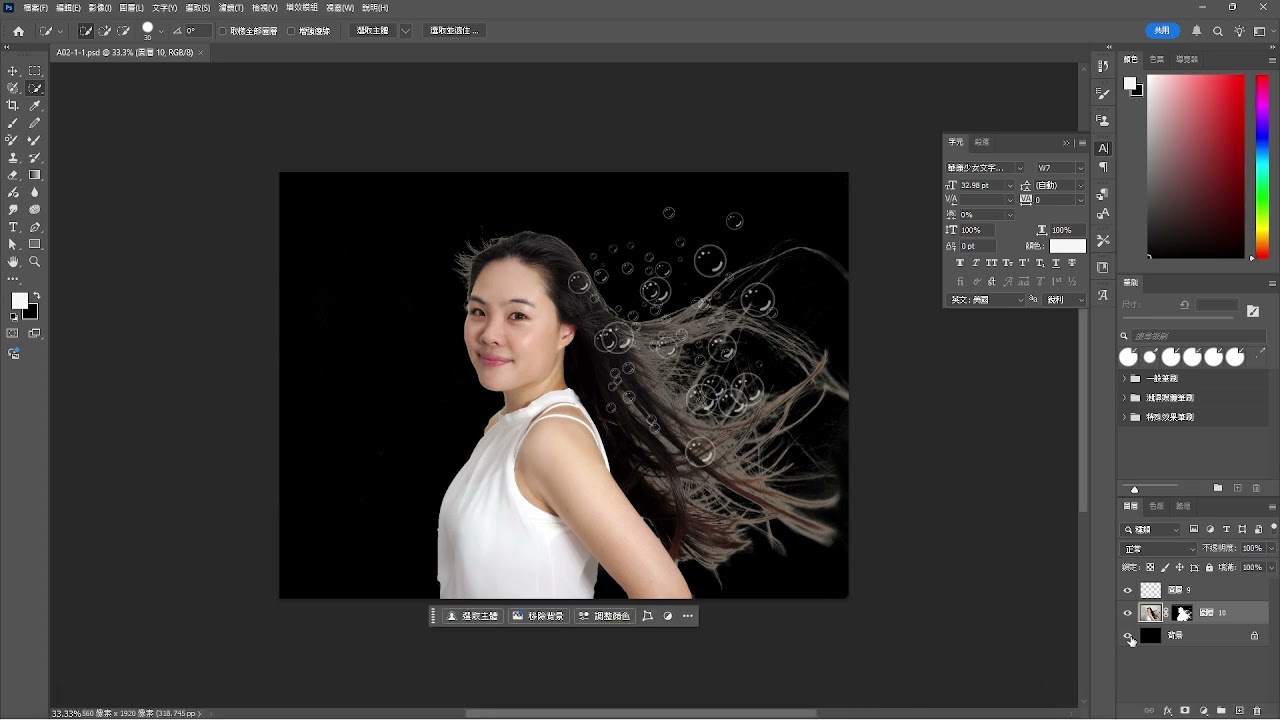1280x720 pixels.
Task: Toggle visibility of layer 10
Action: pos(1128,613)
